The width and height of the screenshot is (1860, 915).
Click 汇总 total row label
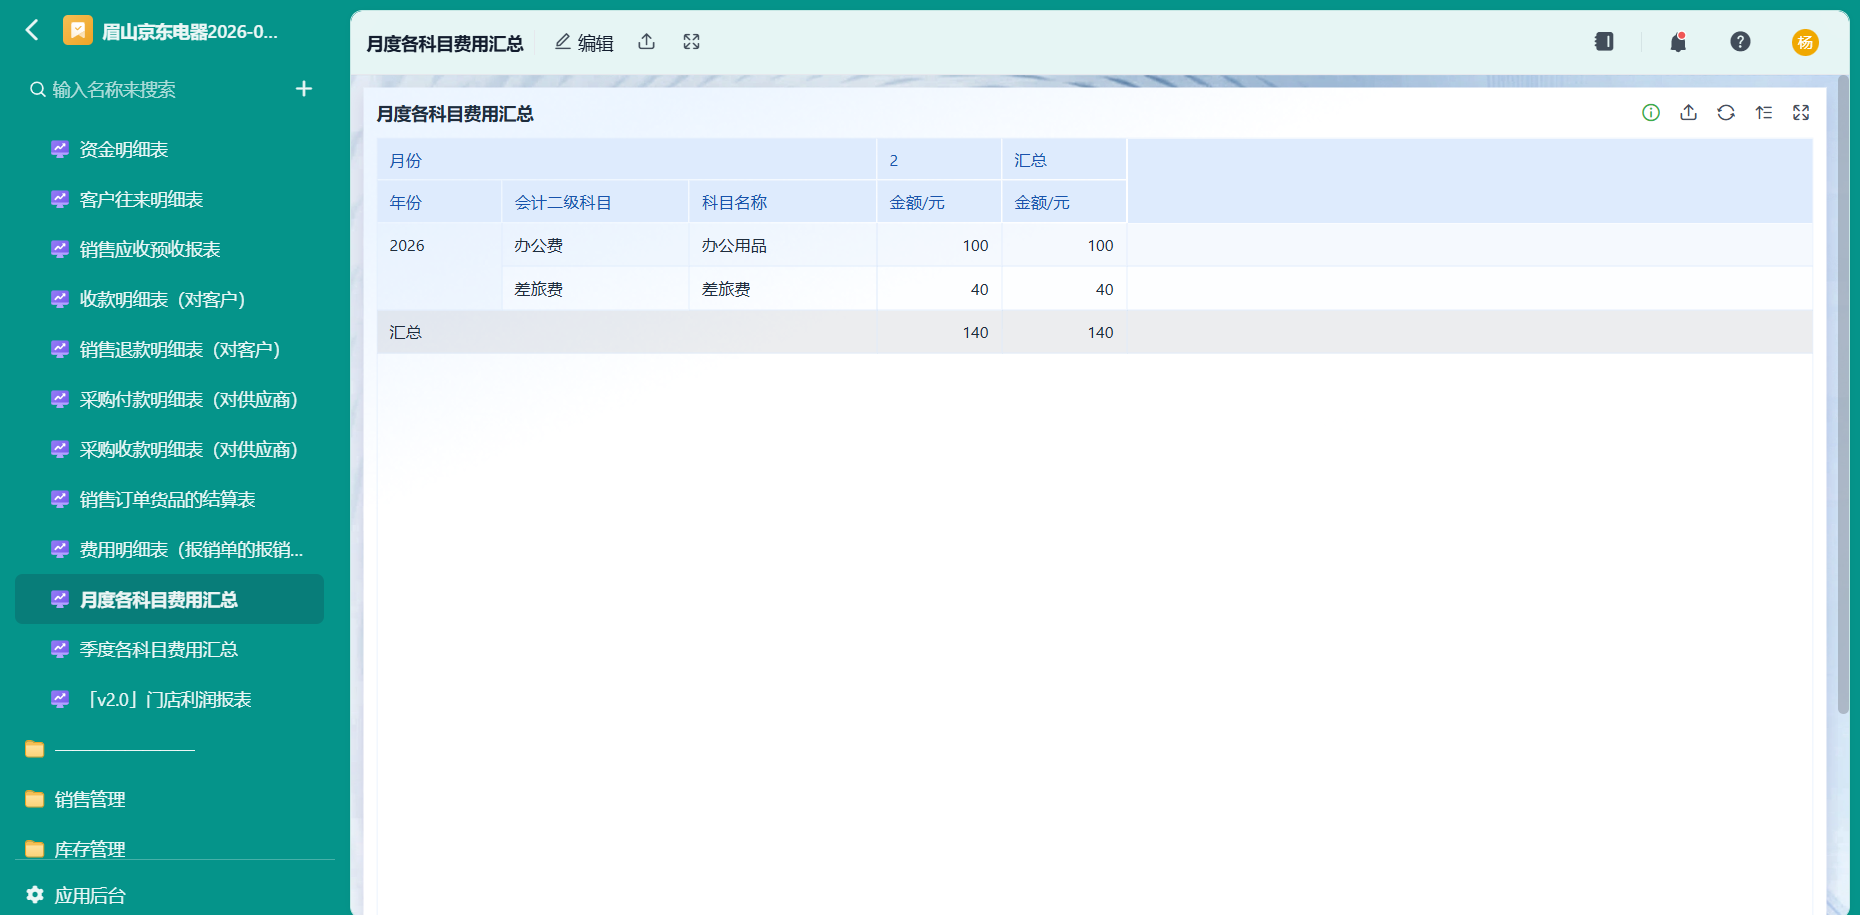pyautogui.click(x=405, y=332)
